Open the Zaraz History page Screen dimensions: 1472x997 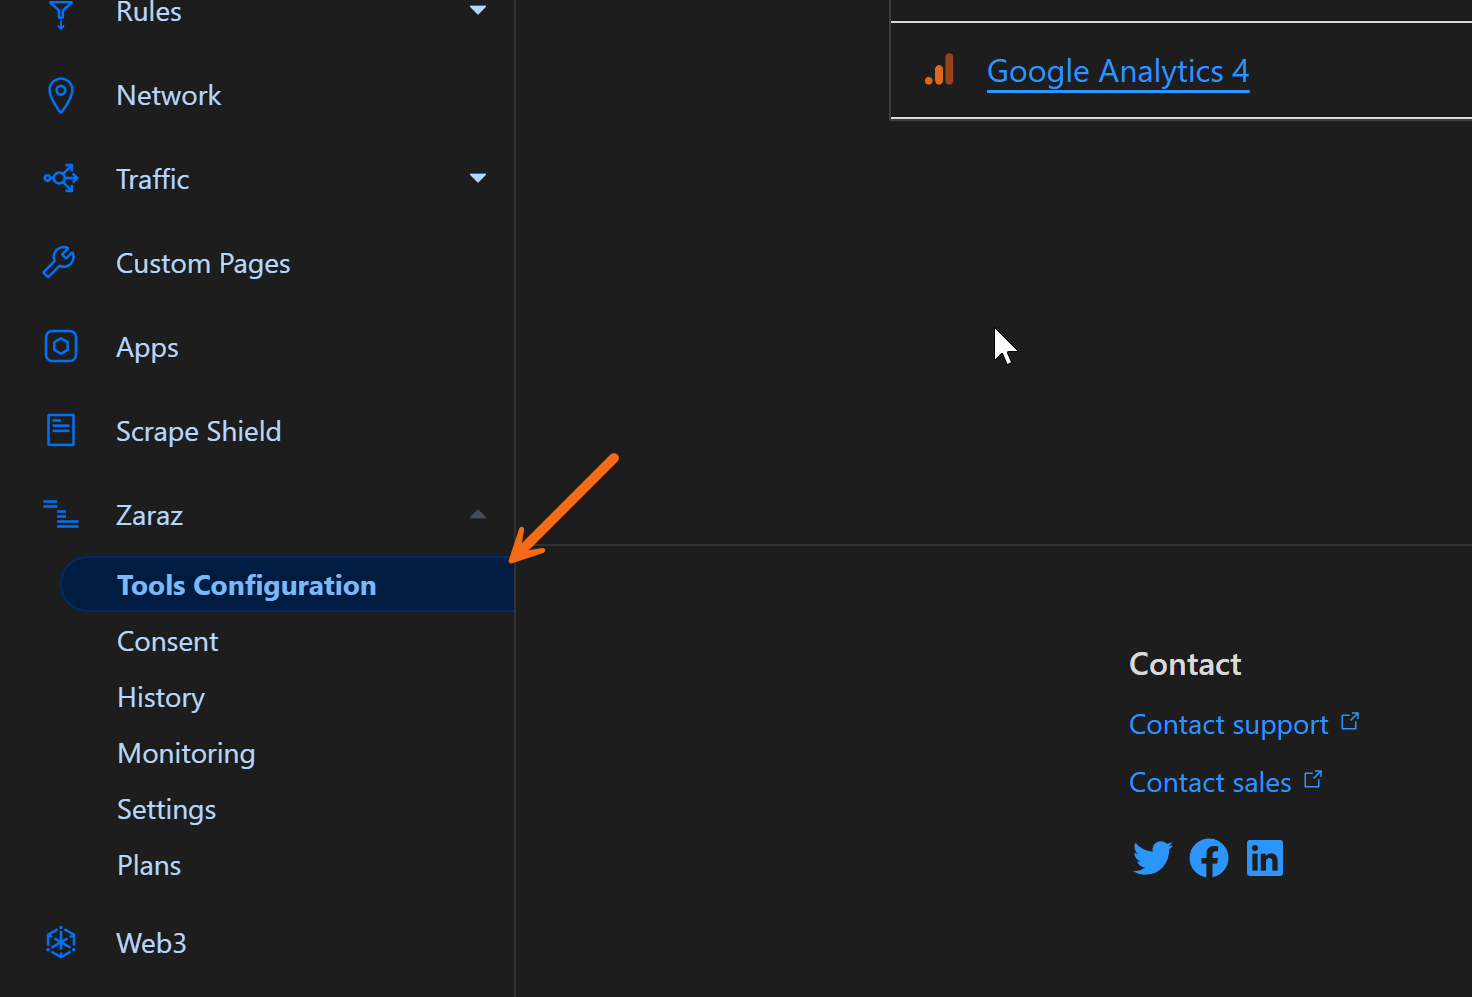[x=160, y=697]
